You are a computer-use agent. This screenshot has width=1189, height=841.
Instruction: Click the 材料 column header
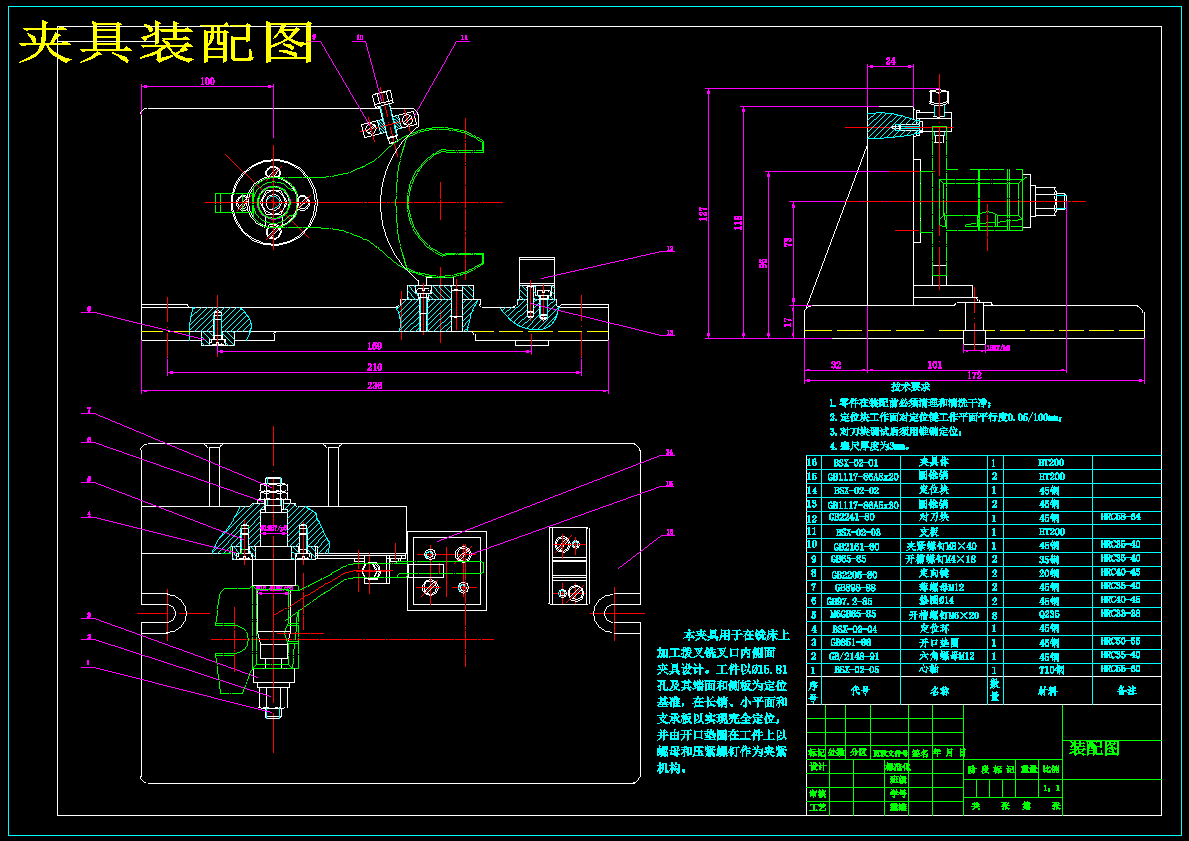pyautogui.click(x=1048, y=691)
